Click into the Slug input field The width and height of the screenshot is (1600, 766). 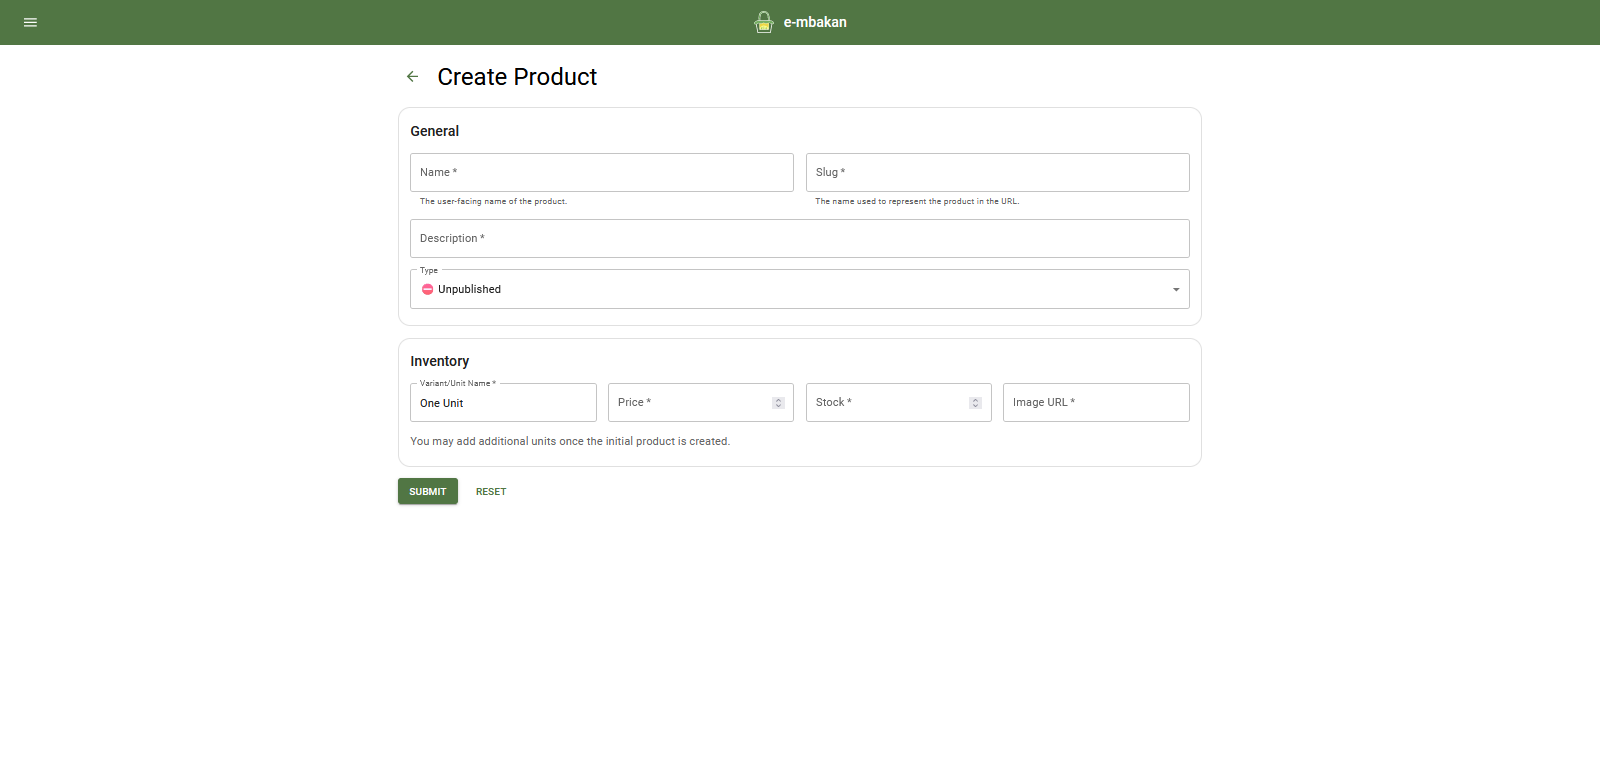(997, 173)
